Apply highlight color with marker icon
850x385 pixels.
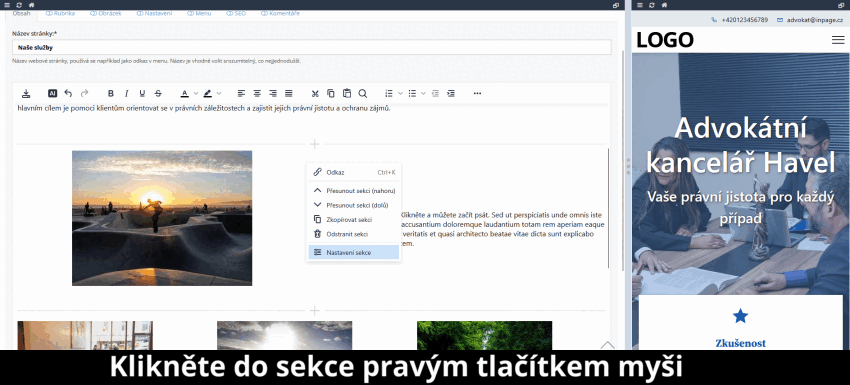207,93
